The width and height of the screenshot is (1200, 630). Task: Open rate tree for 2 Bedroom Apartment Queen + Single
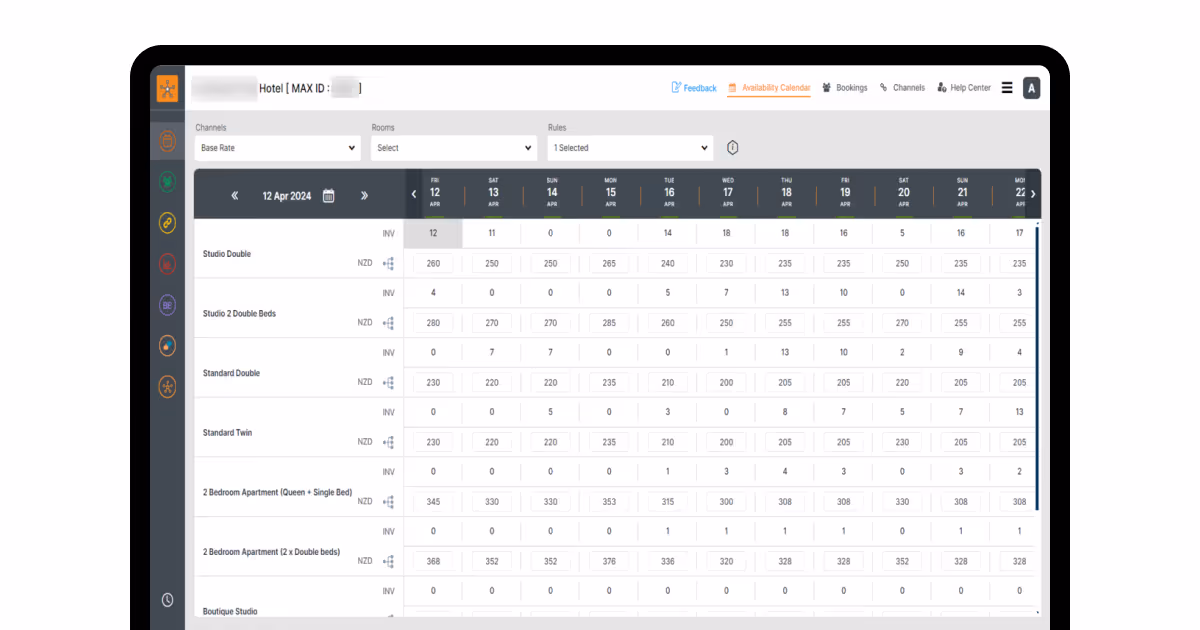click(x=388, y=502)
